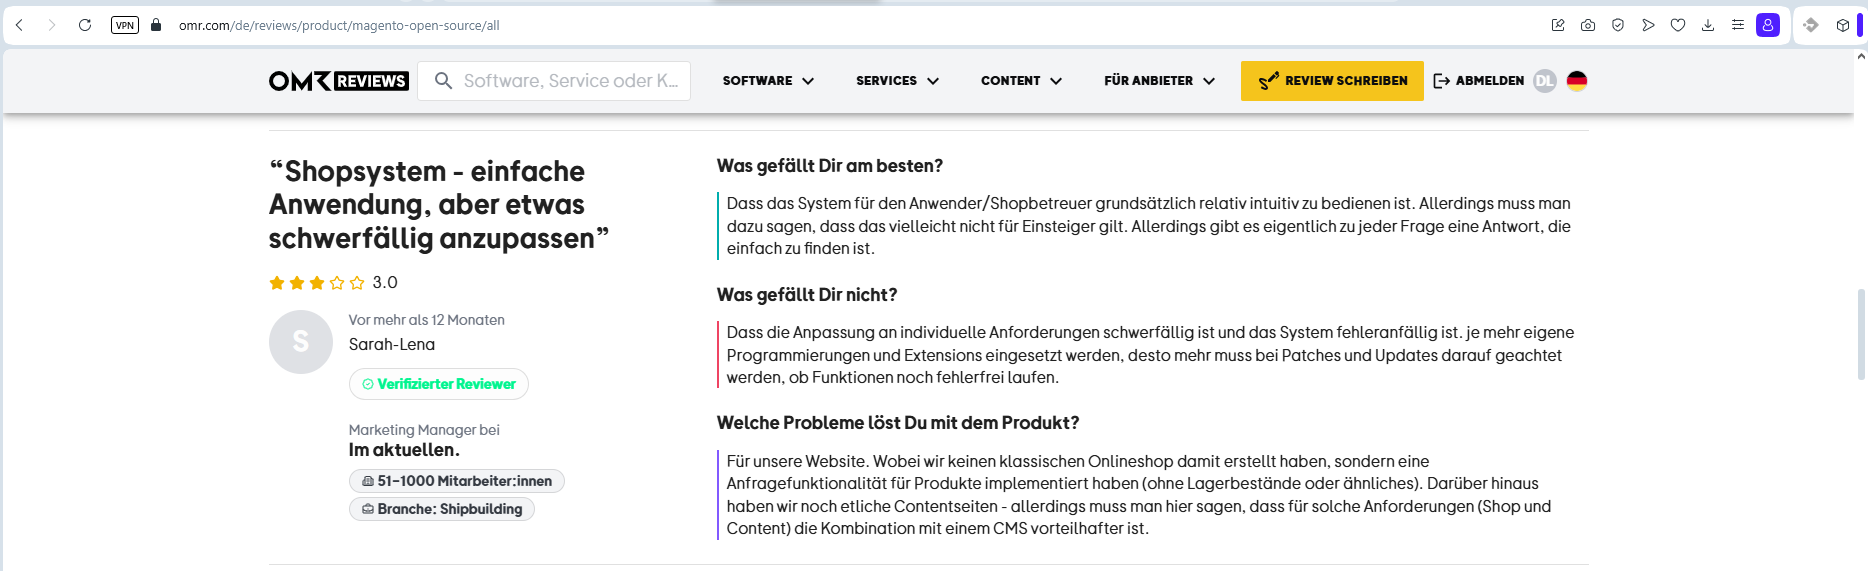
Task: Open the browser easy setup sliders icon
Action: (x=1738, y=25)
